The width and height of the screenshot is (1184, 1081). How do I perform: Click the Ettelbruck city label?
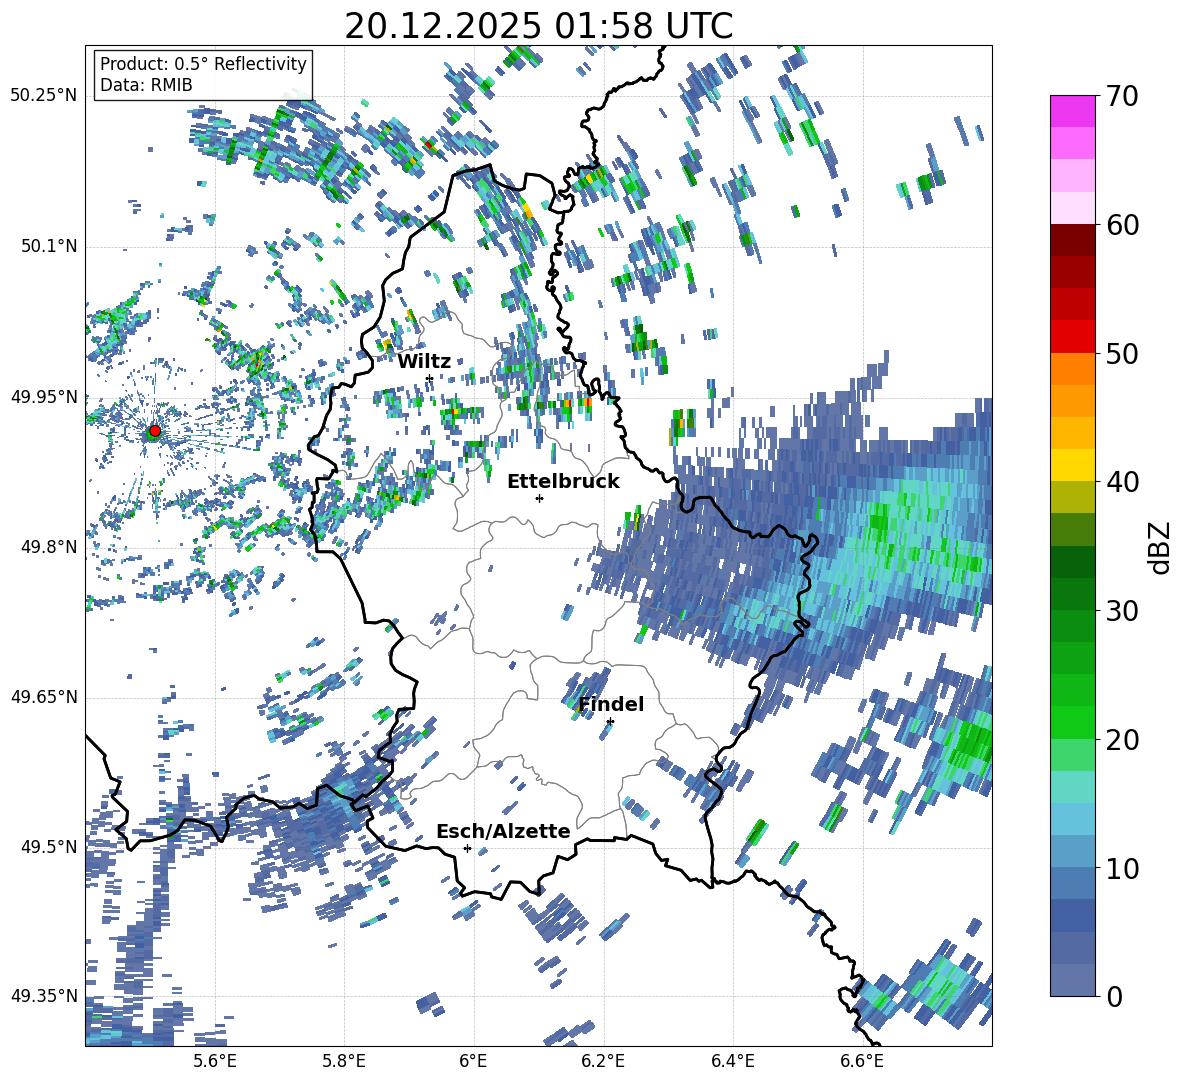(x=563, y=482)
